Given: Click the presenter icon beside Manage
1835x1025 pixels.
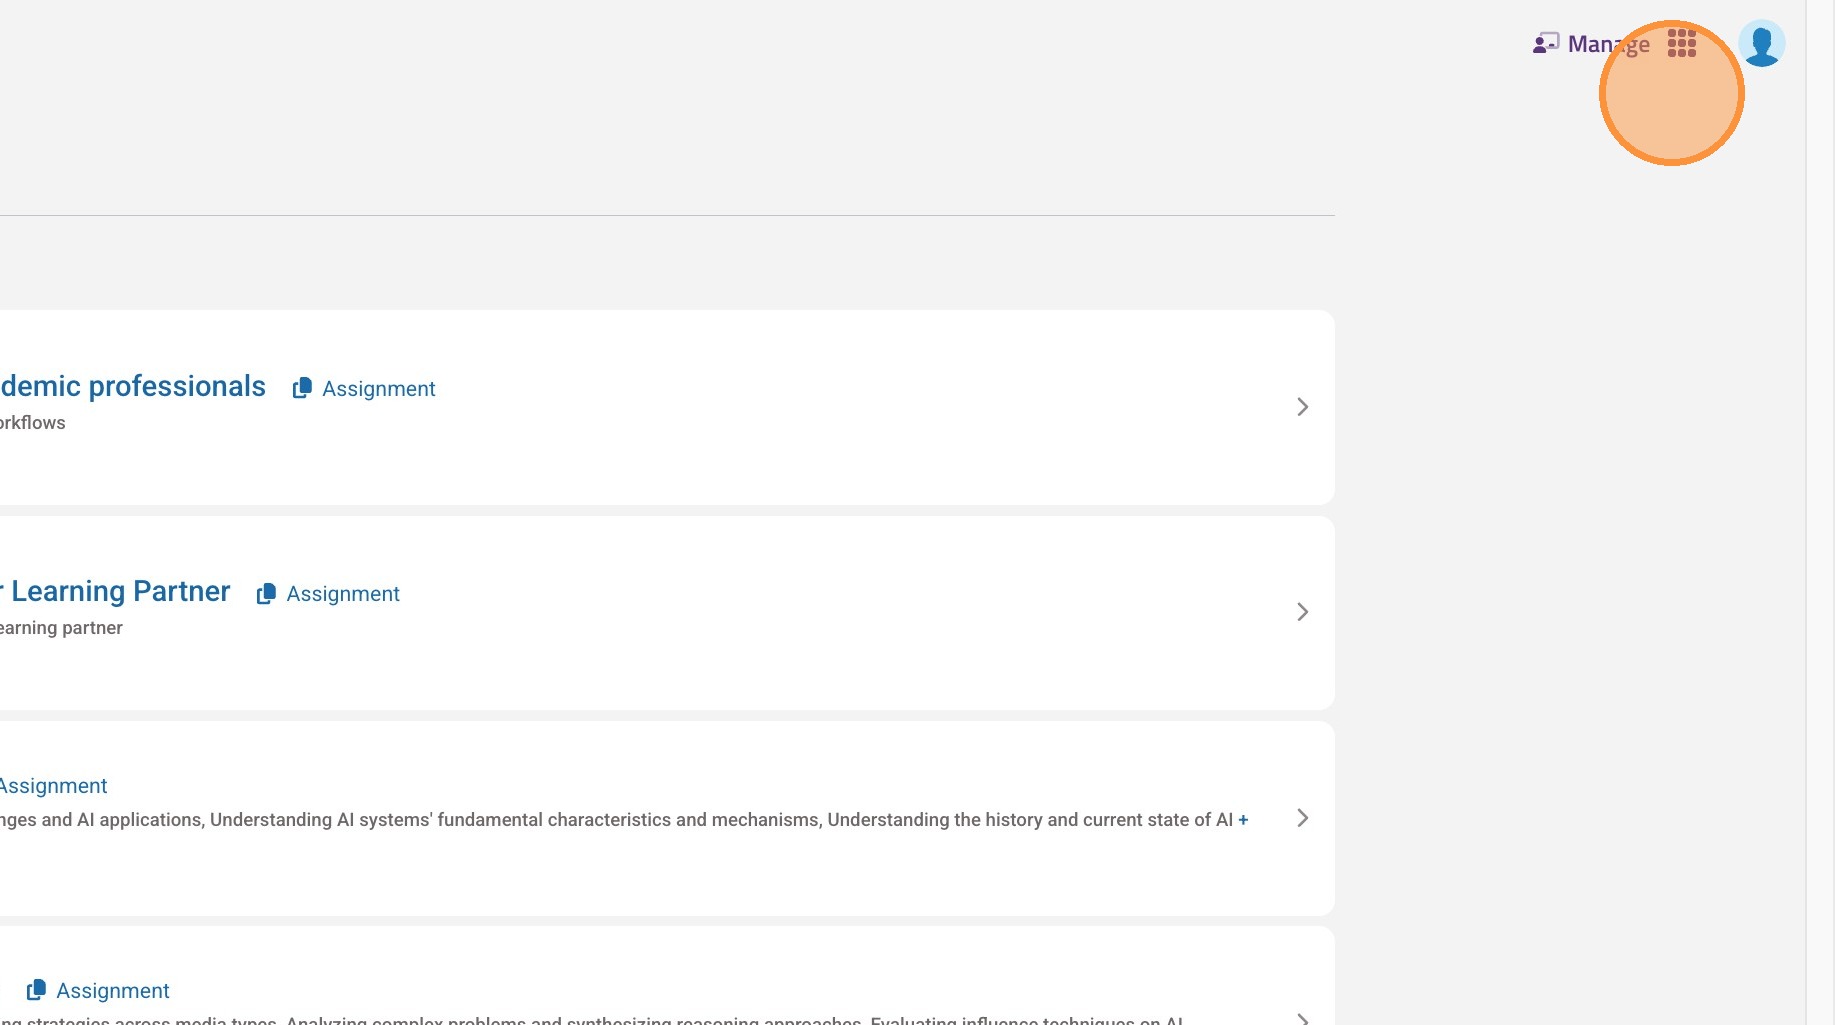Looking at the screenshot, I should pos(1545,44).
